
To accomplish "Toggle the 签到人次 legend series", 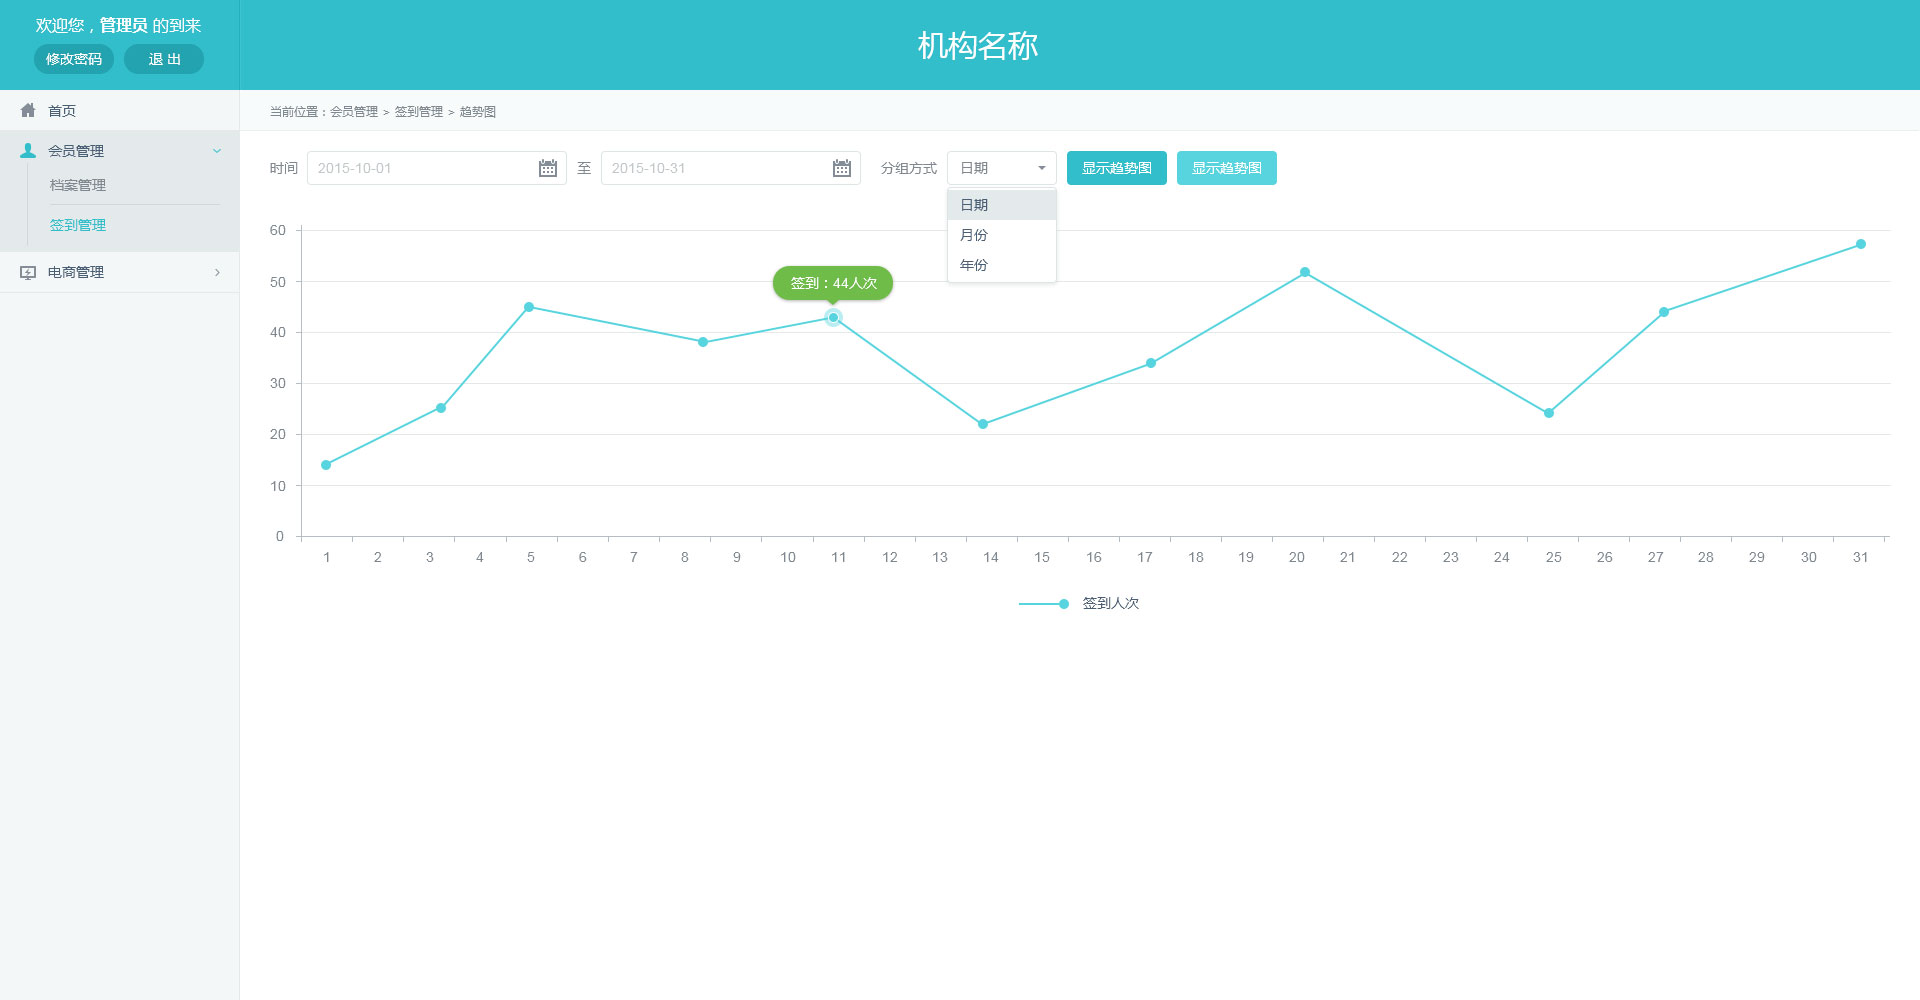I will pyautogui.click(x=1079, y=603).
